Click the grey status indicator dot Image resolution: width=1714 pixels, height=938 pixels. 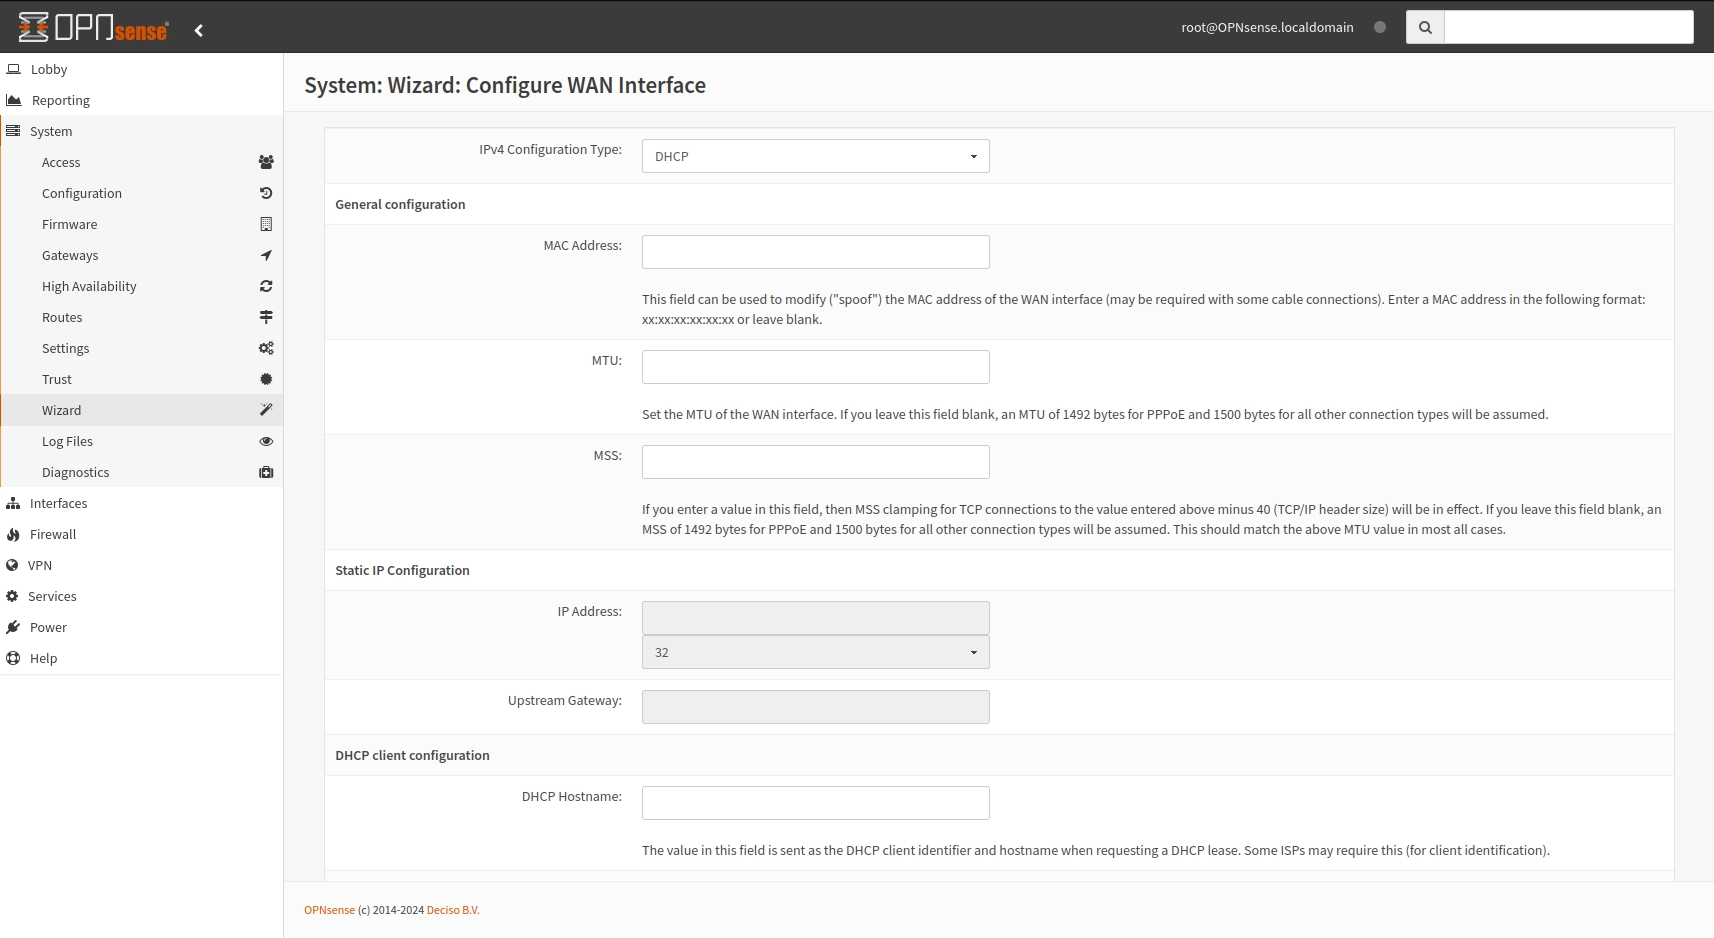(1380, 27)
